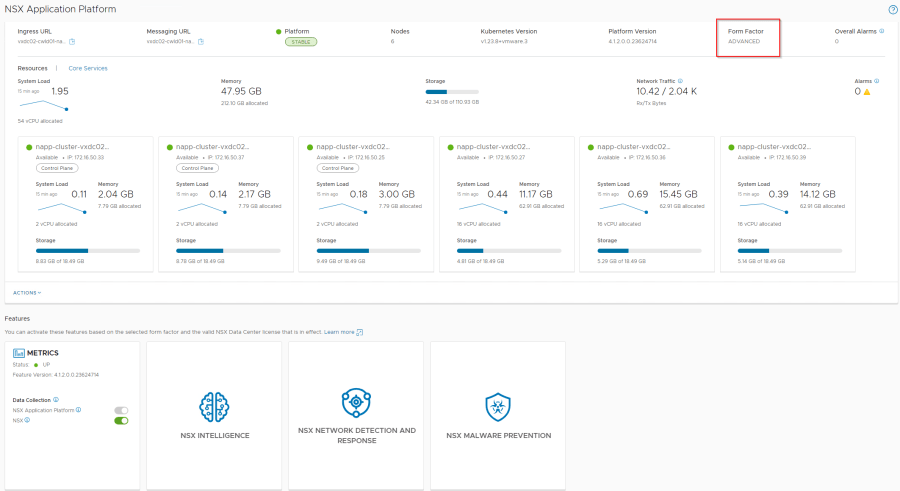Select the NSX Malware Prevention card title

498,435
